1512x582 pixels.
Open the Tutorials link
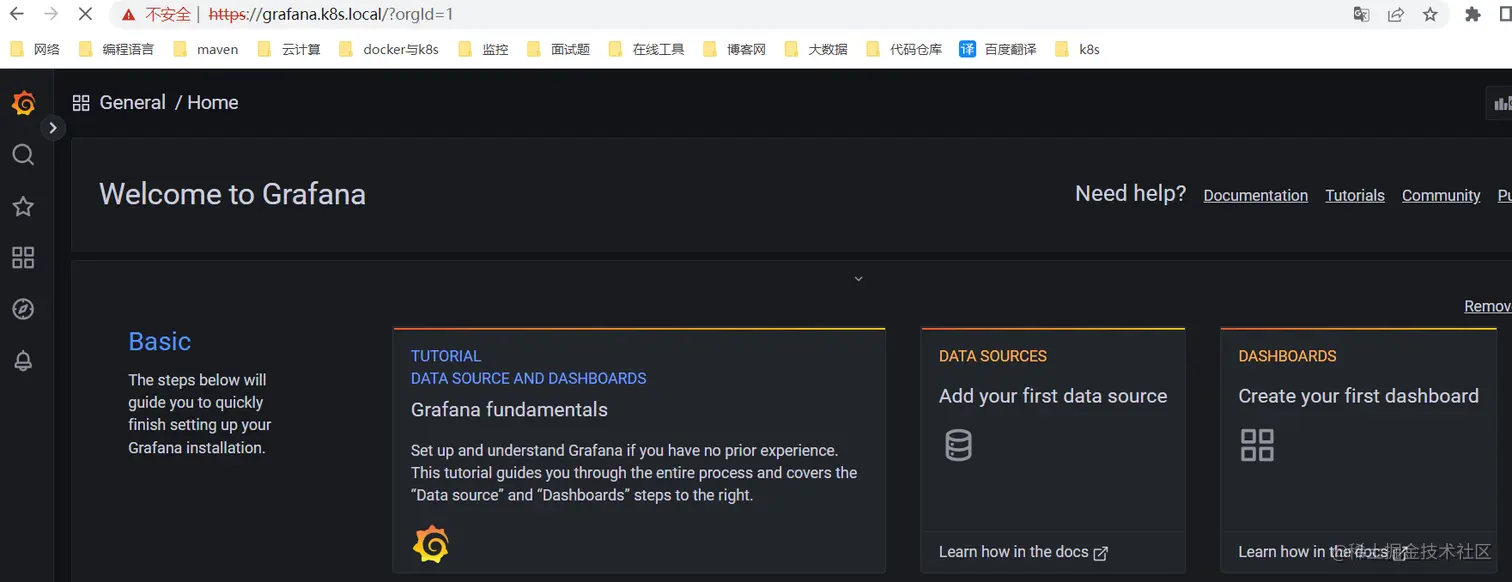point(1355,195)
